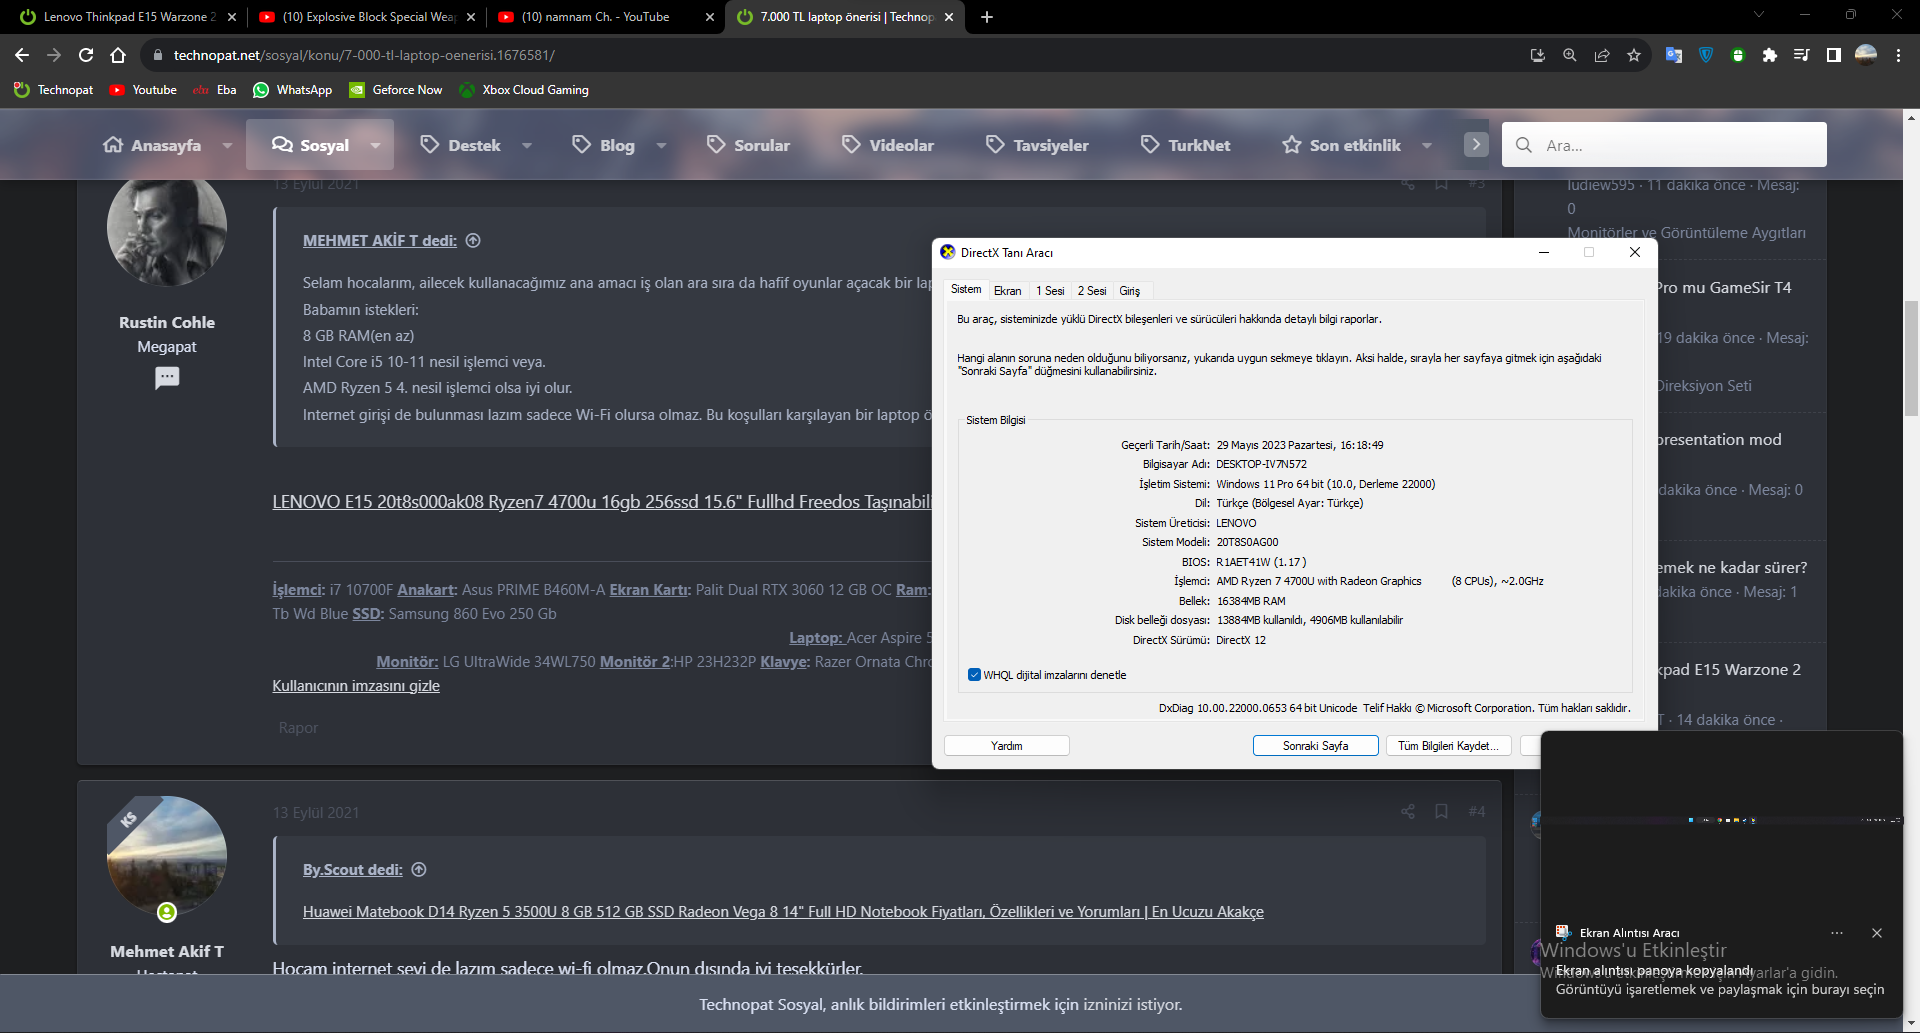
Task: Click the pro mu GameSir T4 sidebar thread
Action: (x=1723, y=288)
